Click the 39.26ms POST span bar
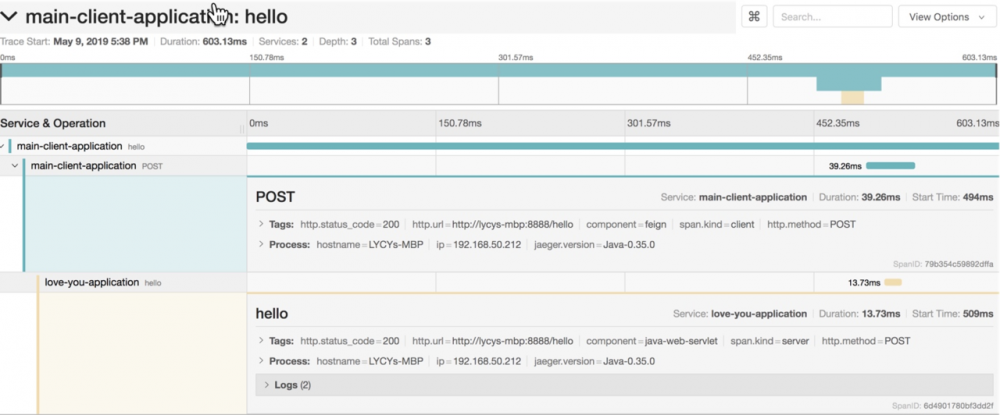 [x=890, y=166]
